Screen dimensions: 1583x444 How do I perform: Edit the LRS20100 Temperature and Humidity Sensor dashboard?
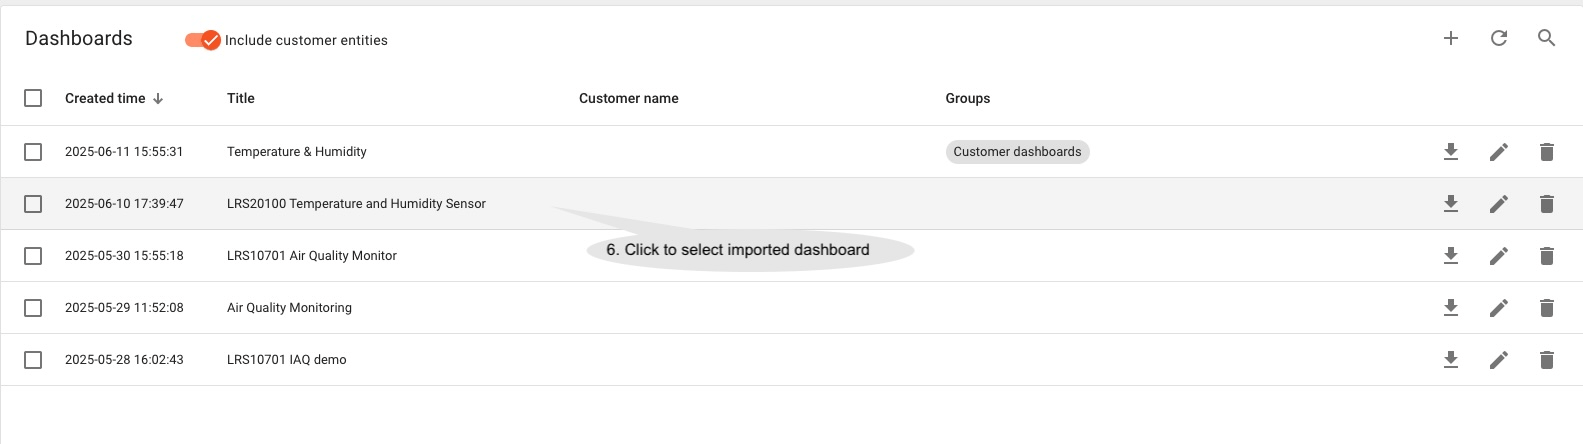click(1498, 204)
